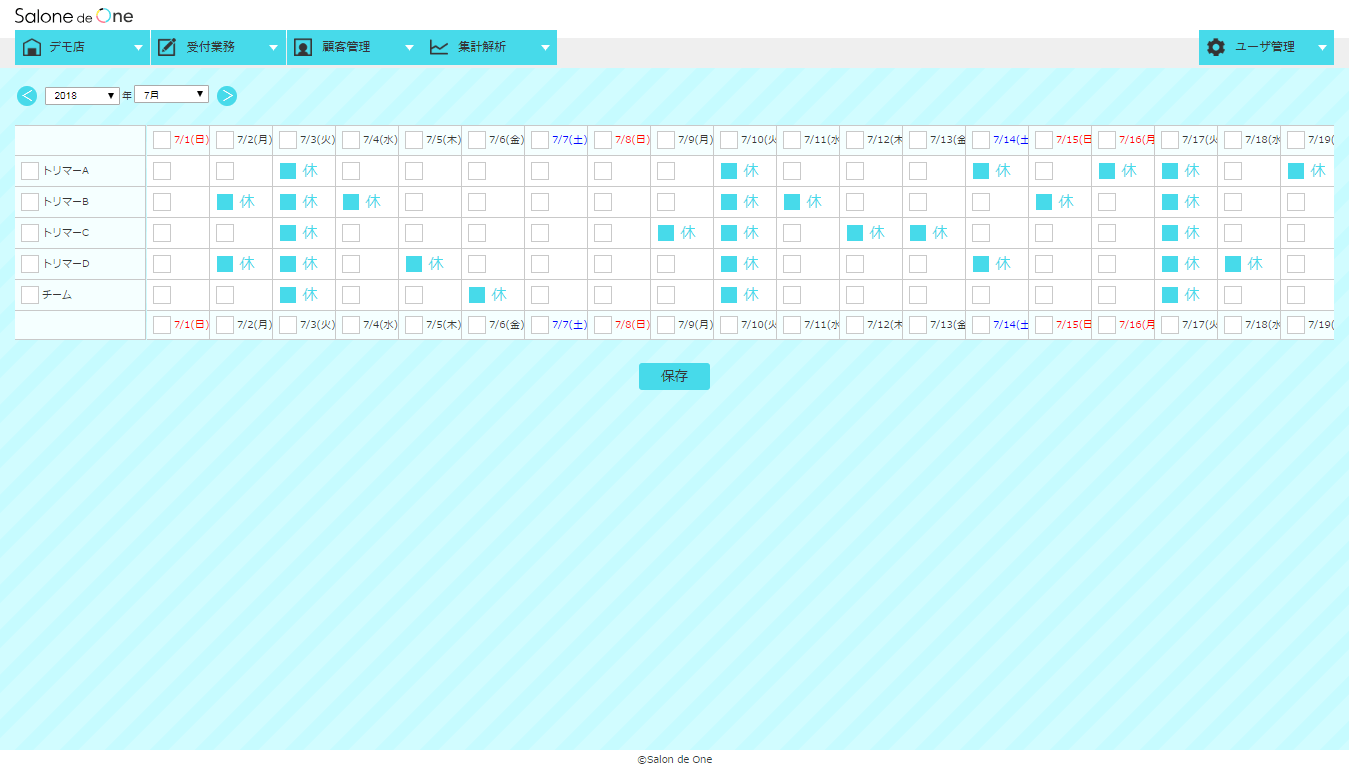Screen dimensions: 1349x770
Task: Go to next month with right arrow icon
Action: pyautogui.click(x=227, y=95)
